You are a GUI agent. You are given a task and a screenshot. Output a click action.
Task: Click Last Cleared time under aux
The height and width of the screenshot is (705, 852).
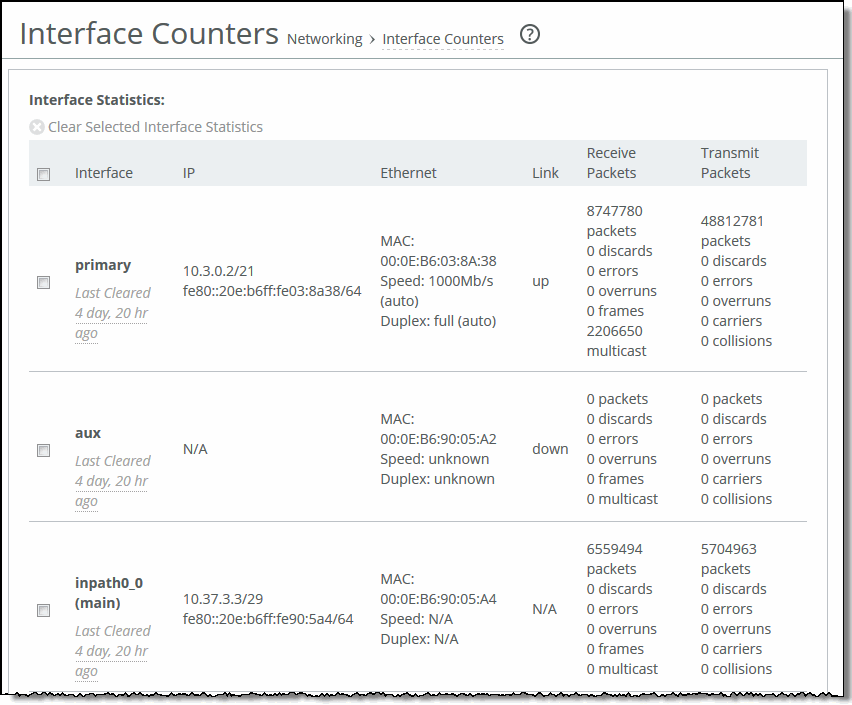click(x=112, y=481)
